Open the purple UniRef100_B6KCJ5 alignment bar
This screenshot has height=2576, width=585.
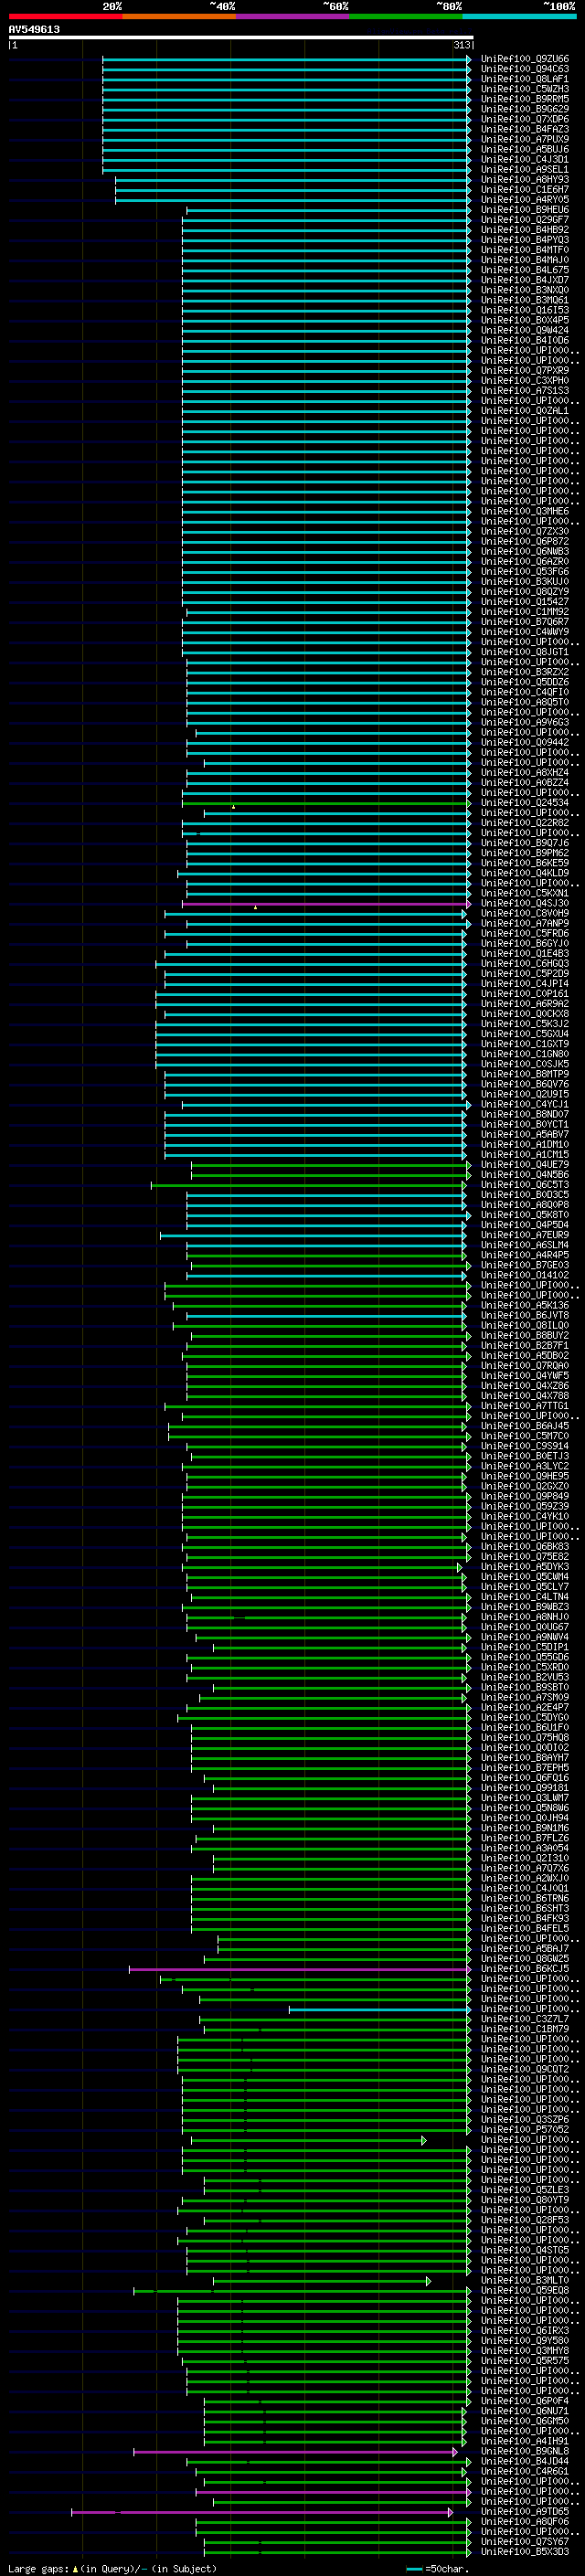click(x=300, y=1969)
